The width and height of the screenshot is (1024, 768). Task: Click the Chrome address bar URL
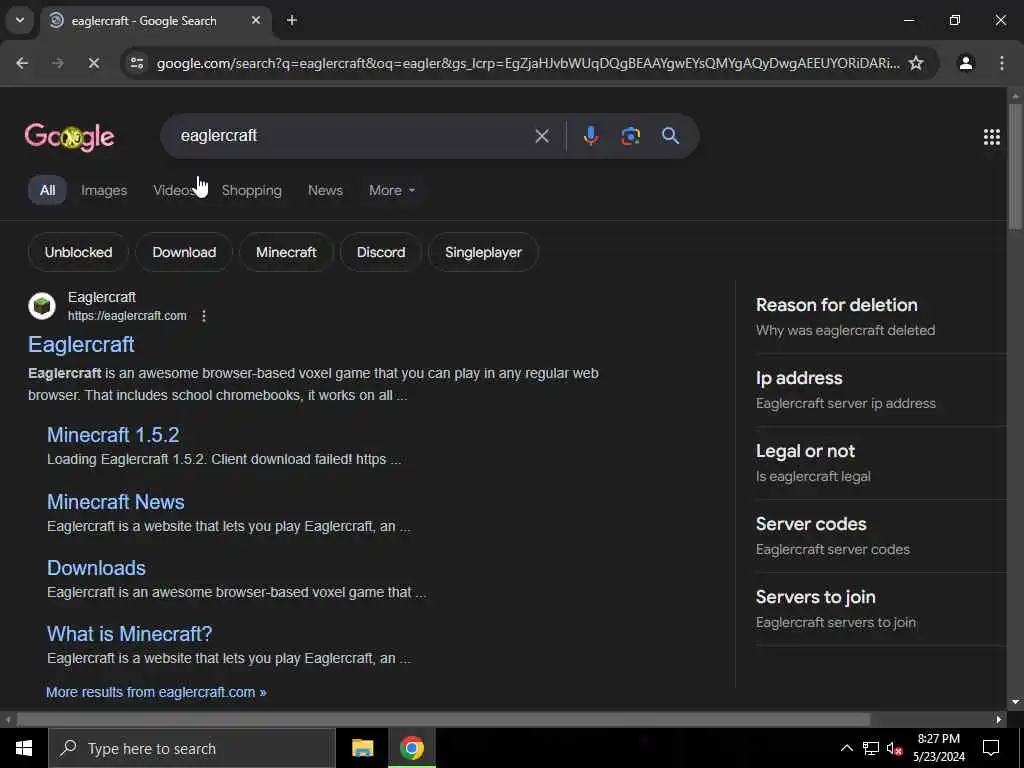tap(528, 63)
